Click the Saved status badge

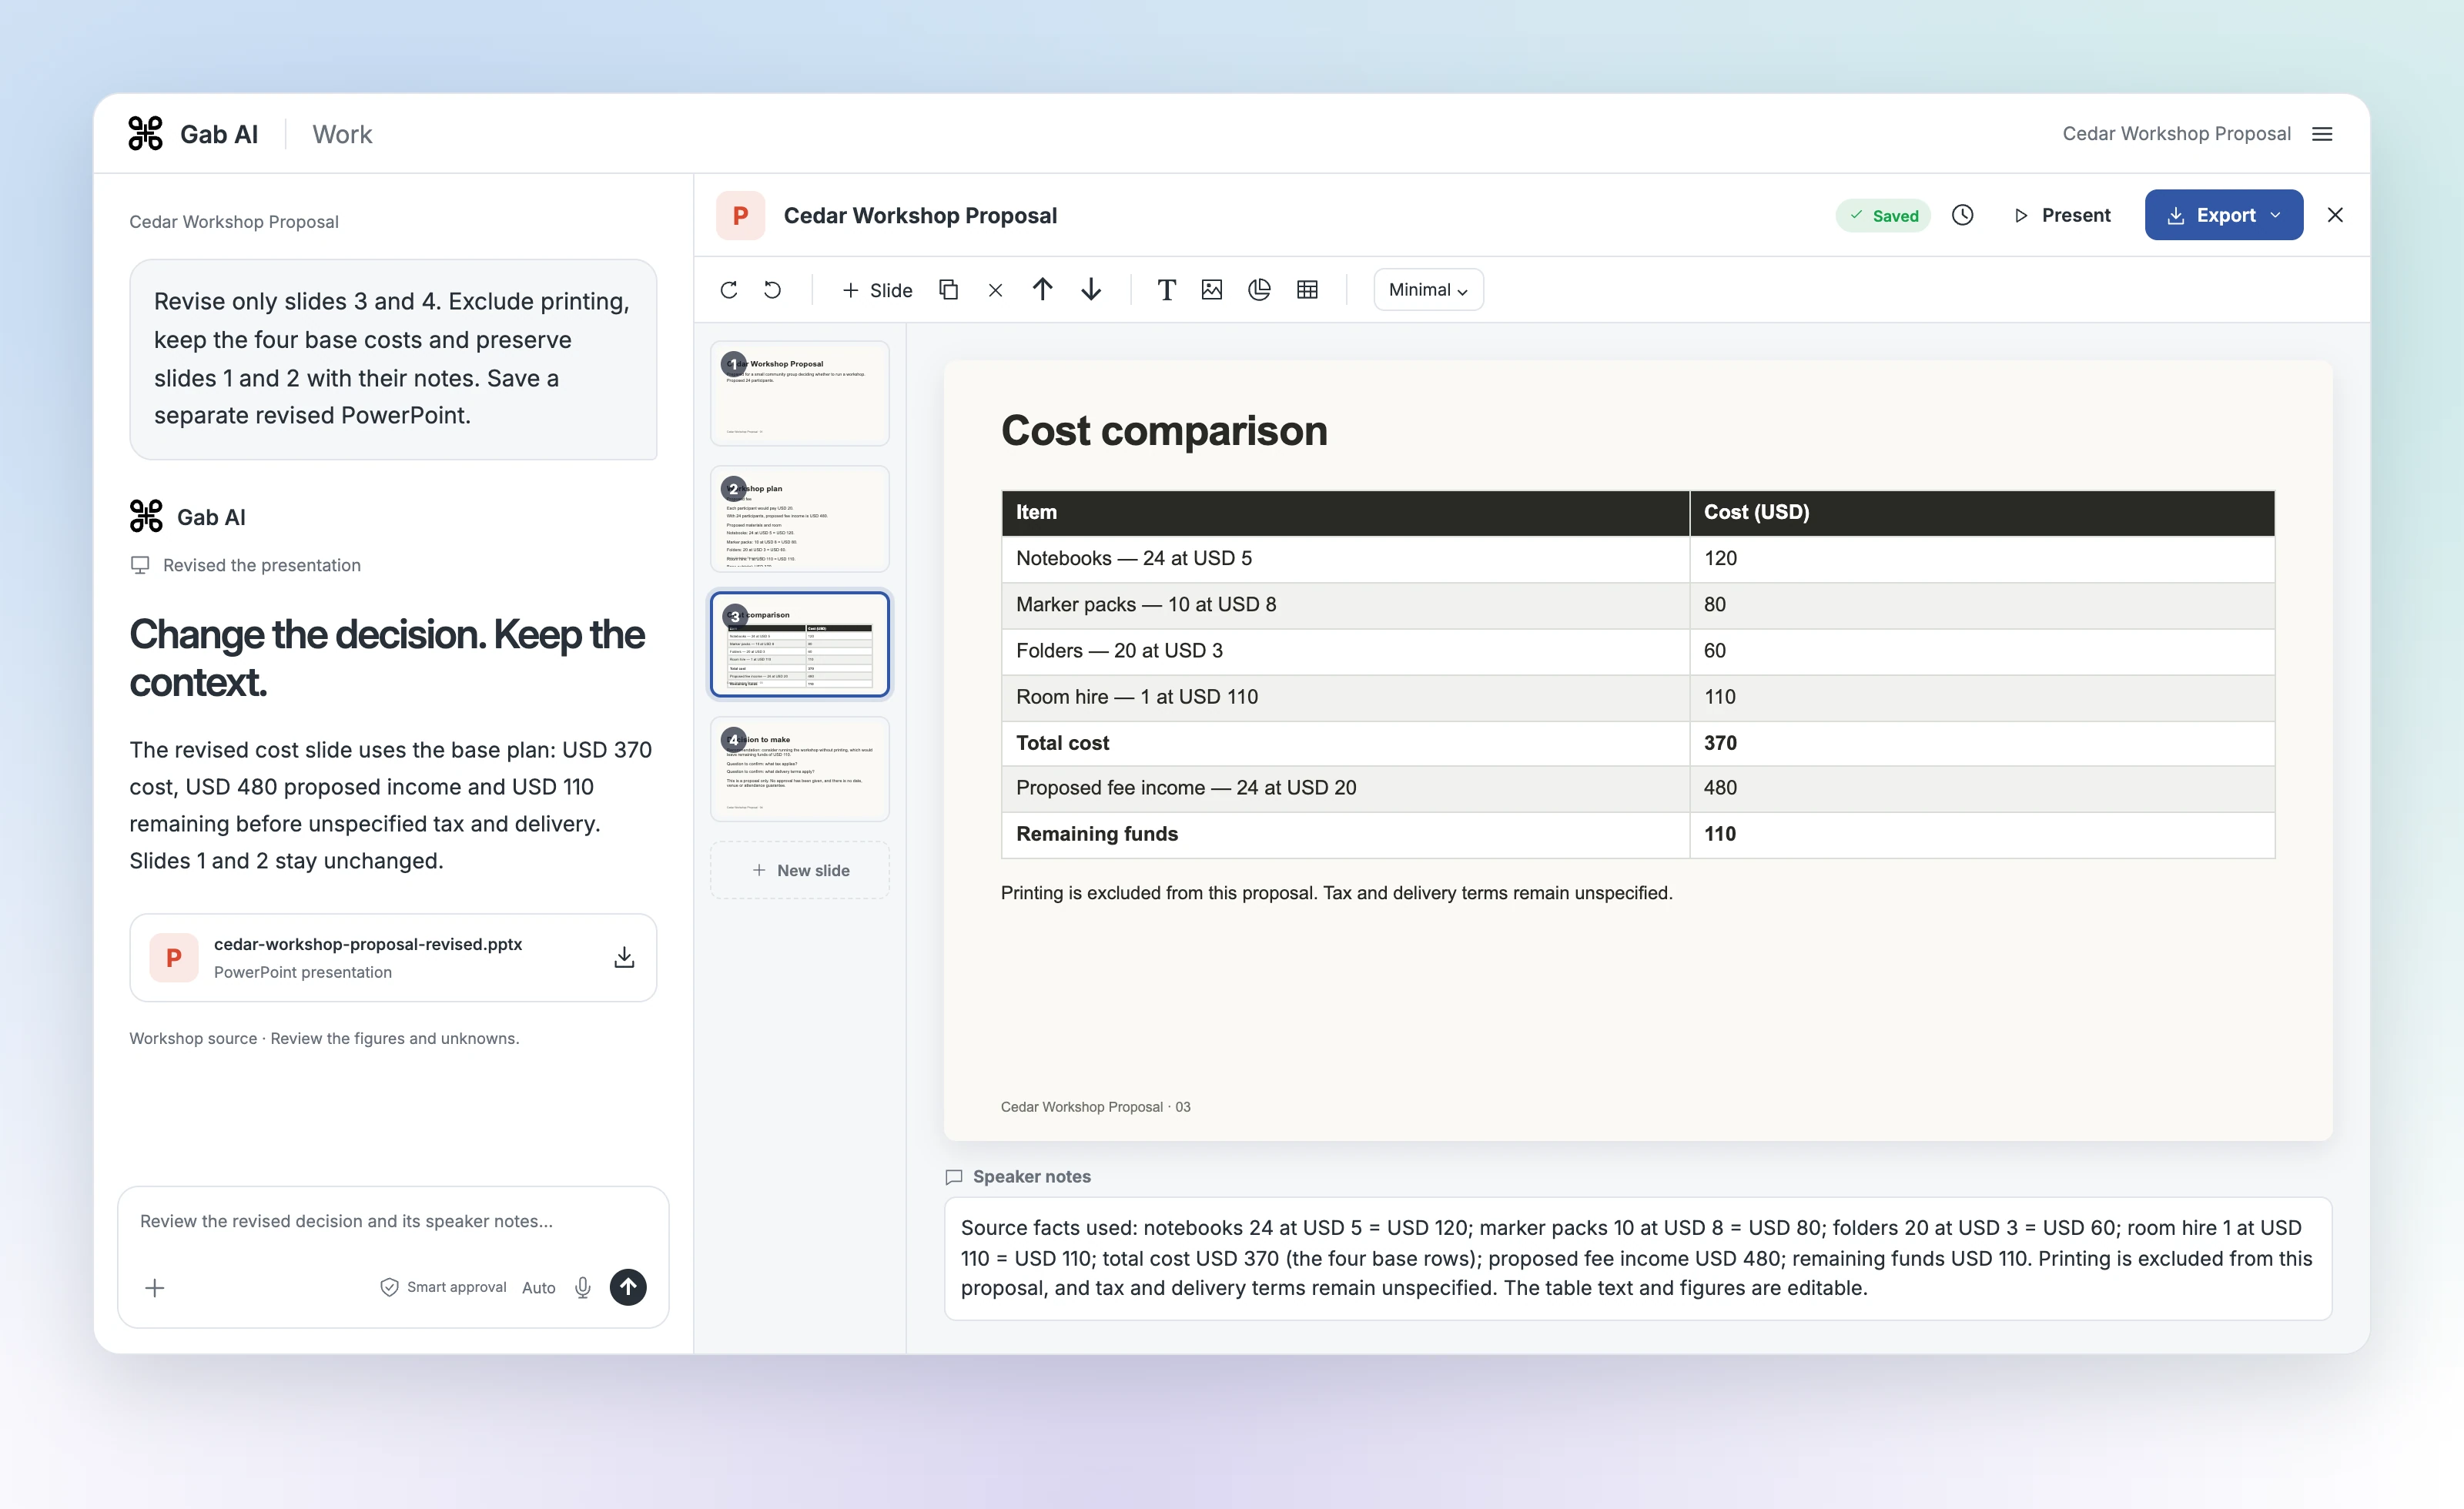click(1883, 215)
